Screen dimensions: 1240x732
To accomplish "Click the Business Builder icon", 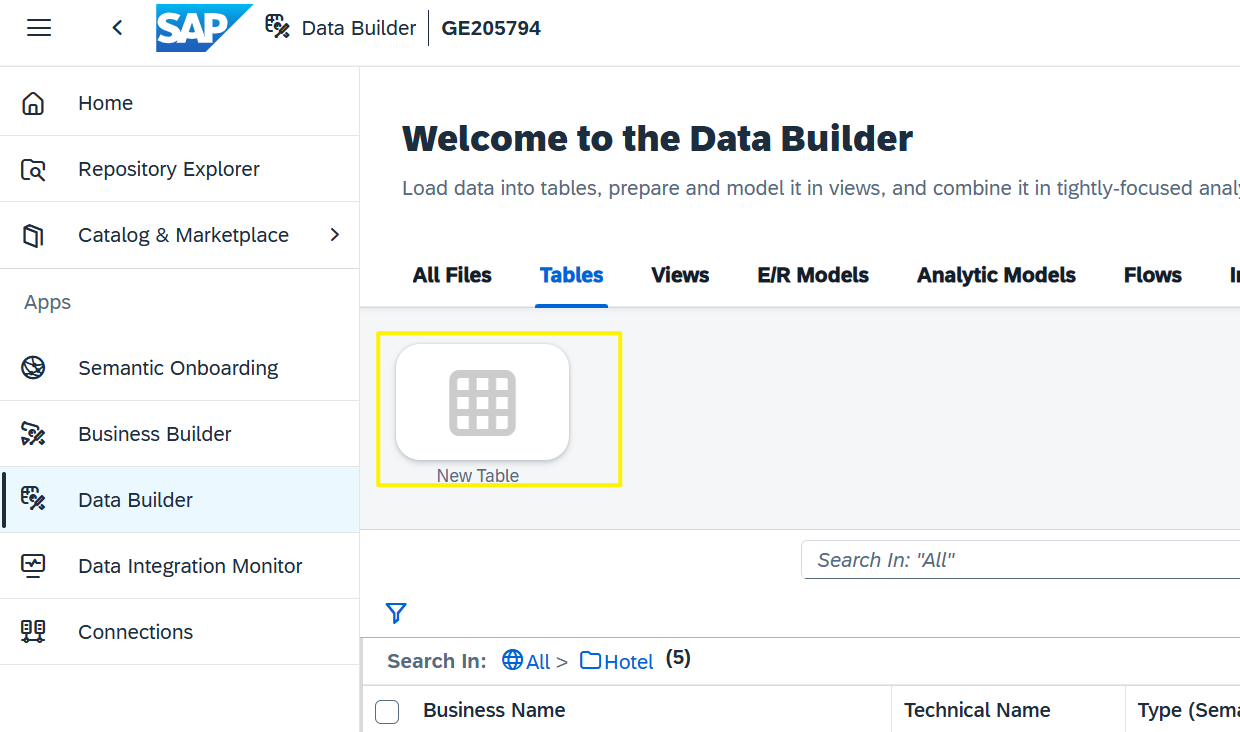I will [x=33, y=434].
